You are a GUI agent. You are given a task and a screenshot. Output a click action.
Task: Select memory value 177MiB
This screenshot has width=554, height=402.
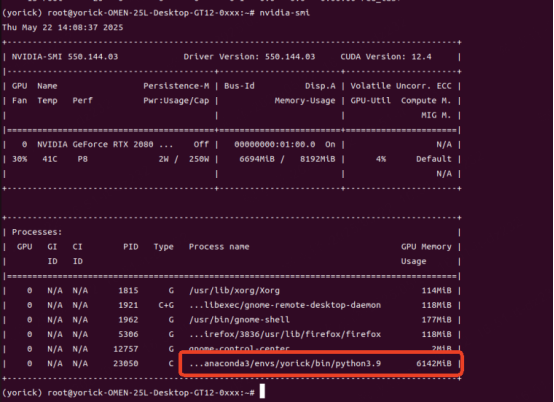coord(436,320)
